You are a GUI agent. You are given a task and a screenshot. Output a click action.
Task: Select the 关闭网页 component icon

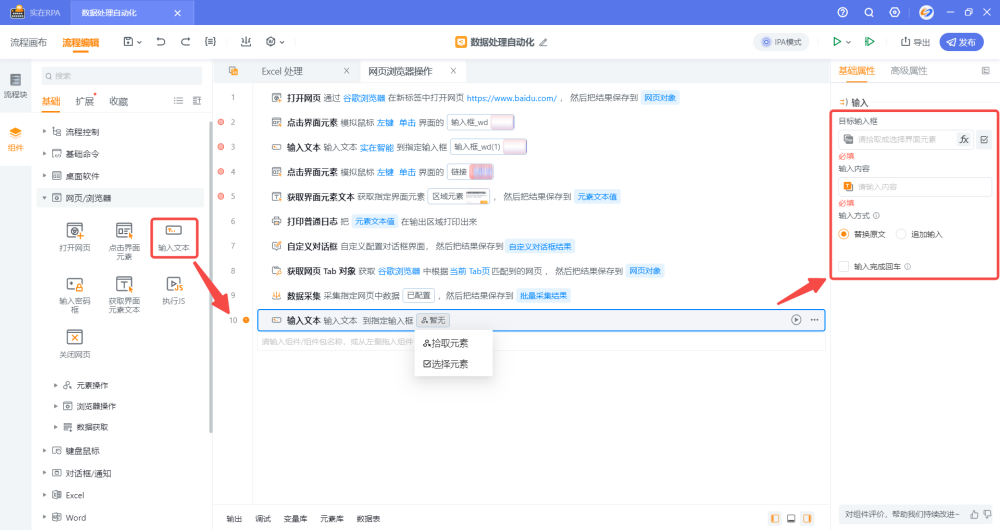click(74, 338)
